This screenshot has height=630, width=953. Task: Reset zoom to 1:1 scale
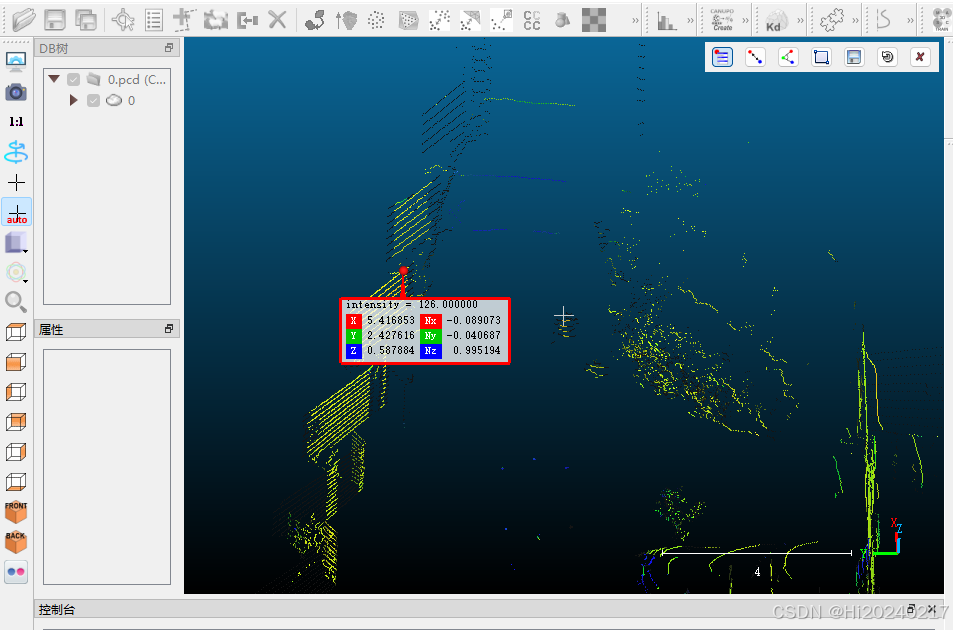(x=16, y=122)
